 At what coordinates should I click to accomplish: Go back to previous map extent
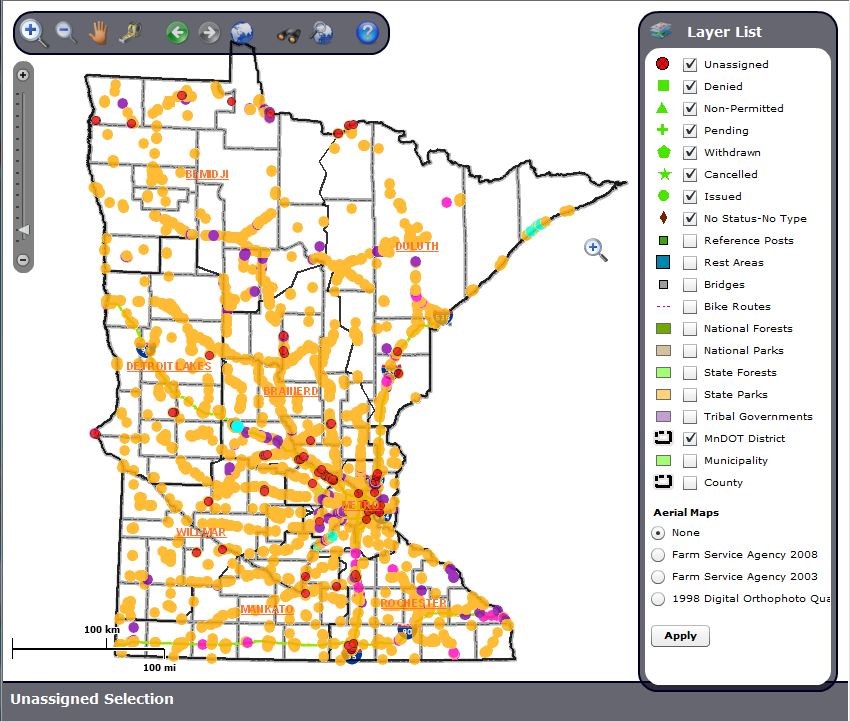[177, 33]
